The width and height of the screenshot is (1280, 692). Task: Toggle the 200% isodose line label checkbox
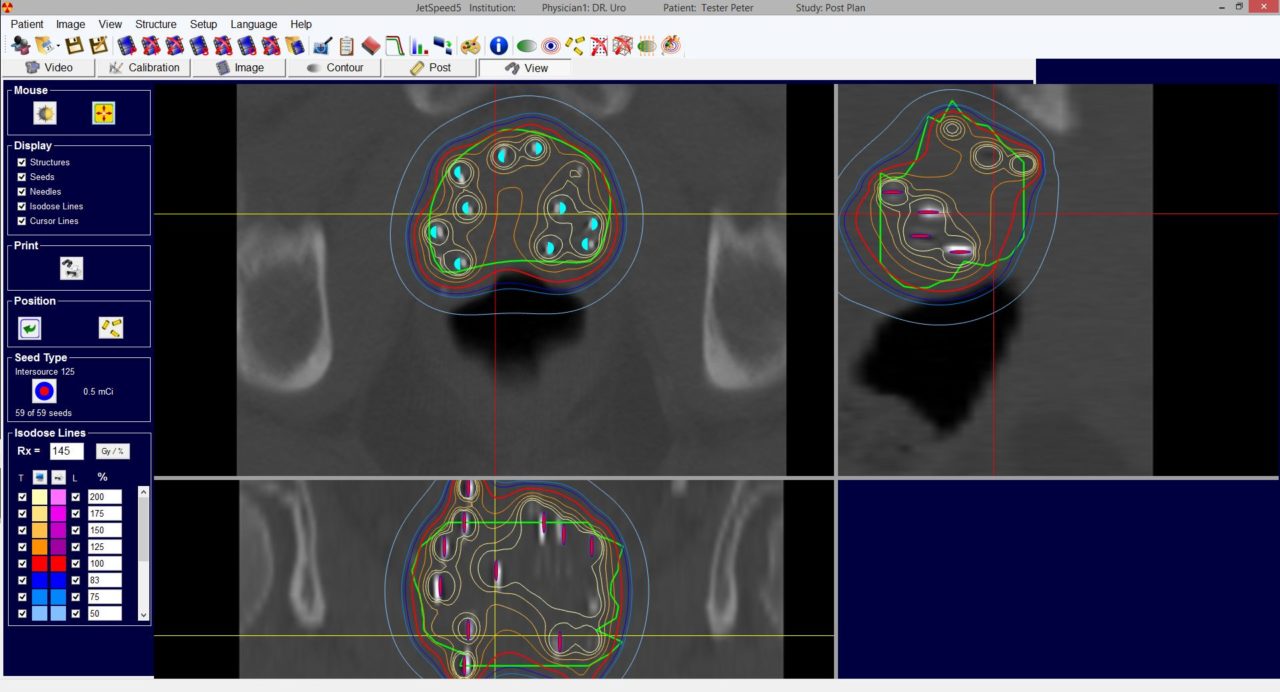coord(76,497)
